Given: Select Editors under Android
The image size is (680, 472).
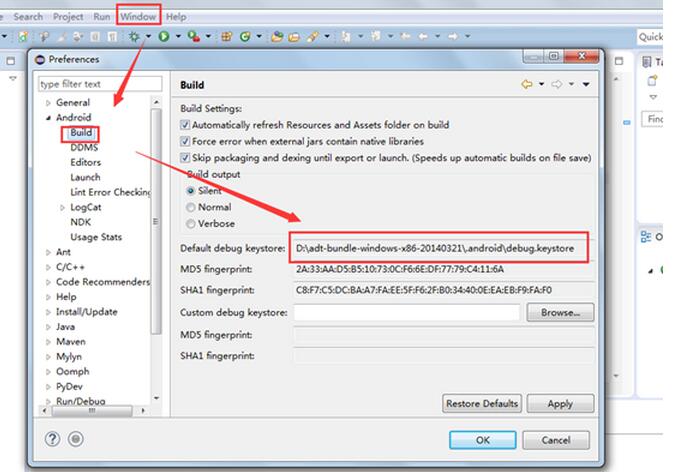Looking at the screenshot, I should [86, 162].
